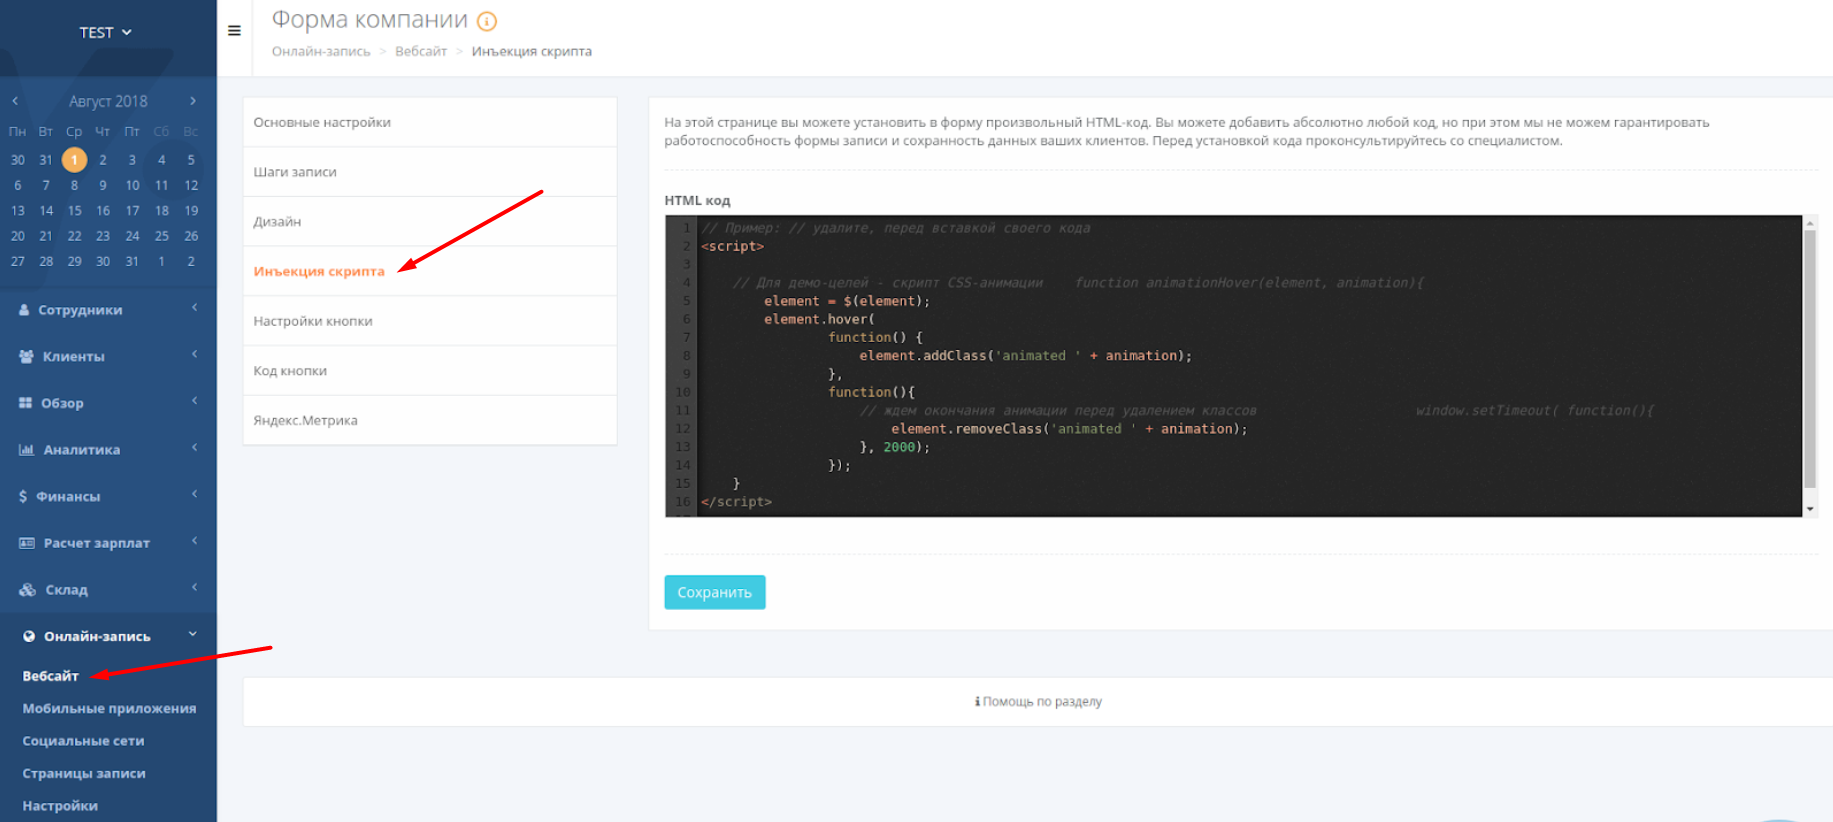The height and width of the screenshot is (822, 1833).
Task: Click the Сохранить button
Action: pos(715,592)
